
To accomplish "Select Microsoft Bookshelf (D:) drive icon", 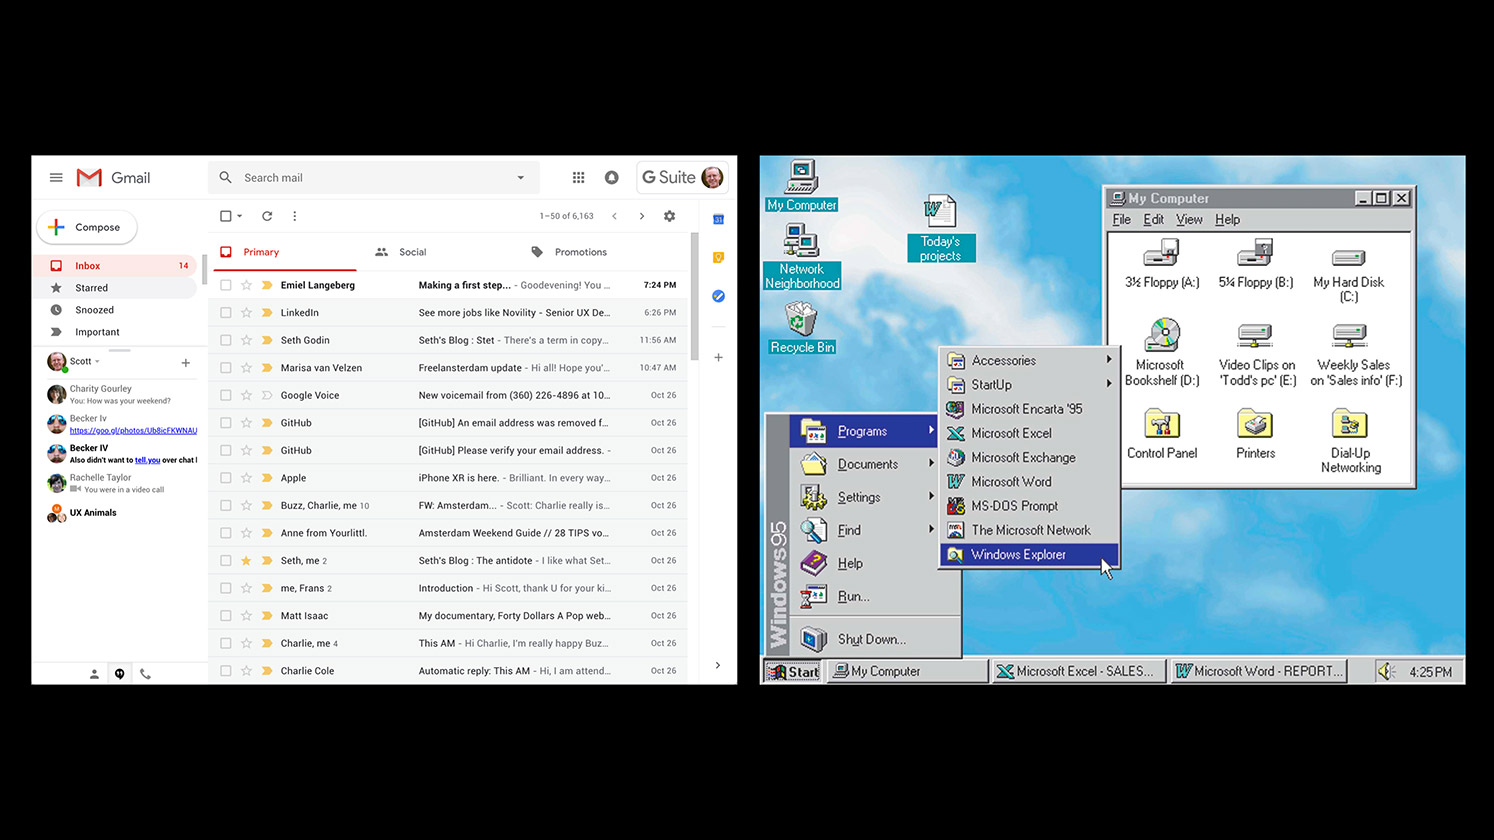I will (1161, 352).
